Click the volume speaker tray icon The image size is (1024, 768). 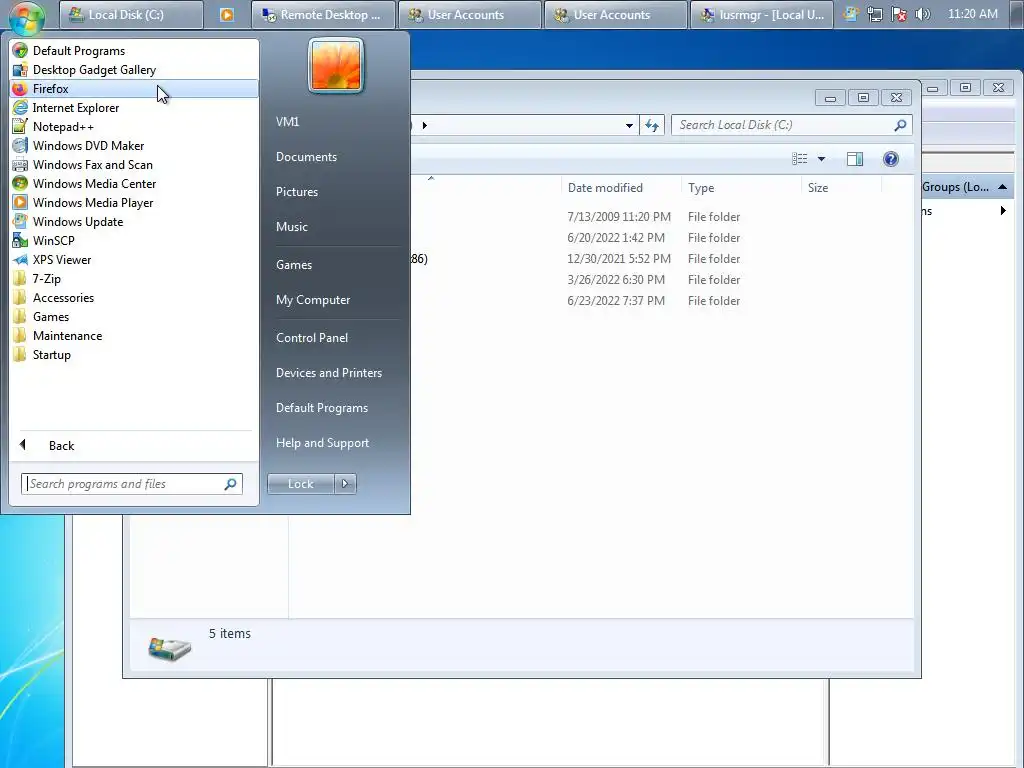(923, 14)
